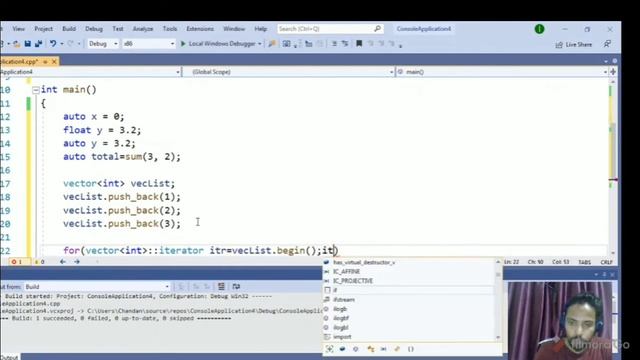Screen dimensions: 640x360
Task: Click the split editor button
Action: pyautogui.click(x=613, y=72)
